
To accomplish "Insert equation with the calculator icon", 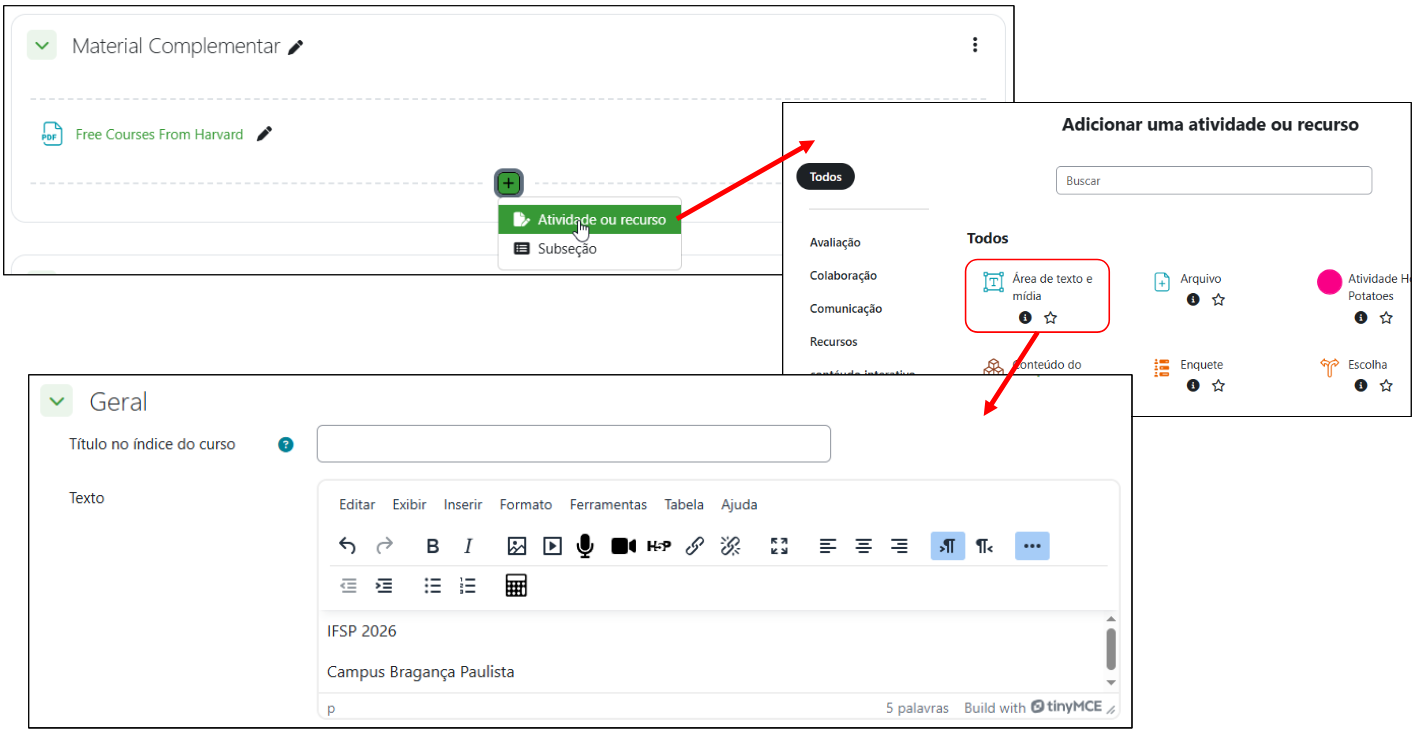I will click(516, 586).
